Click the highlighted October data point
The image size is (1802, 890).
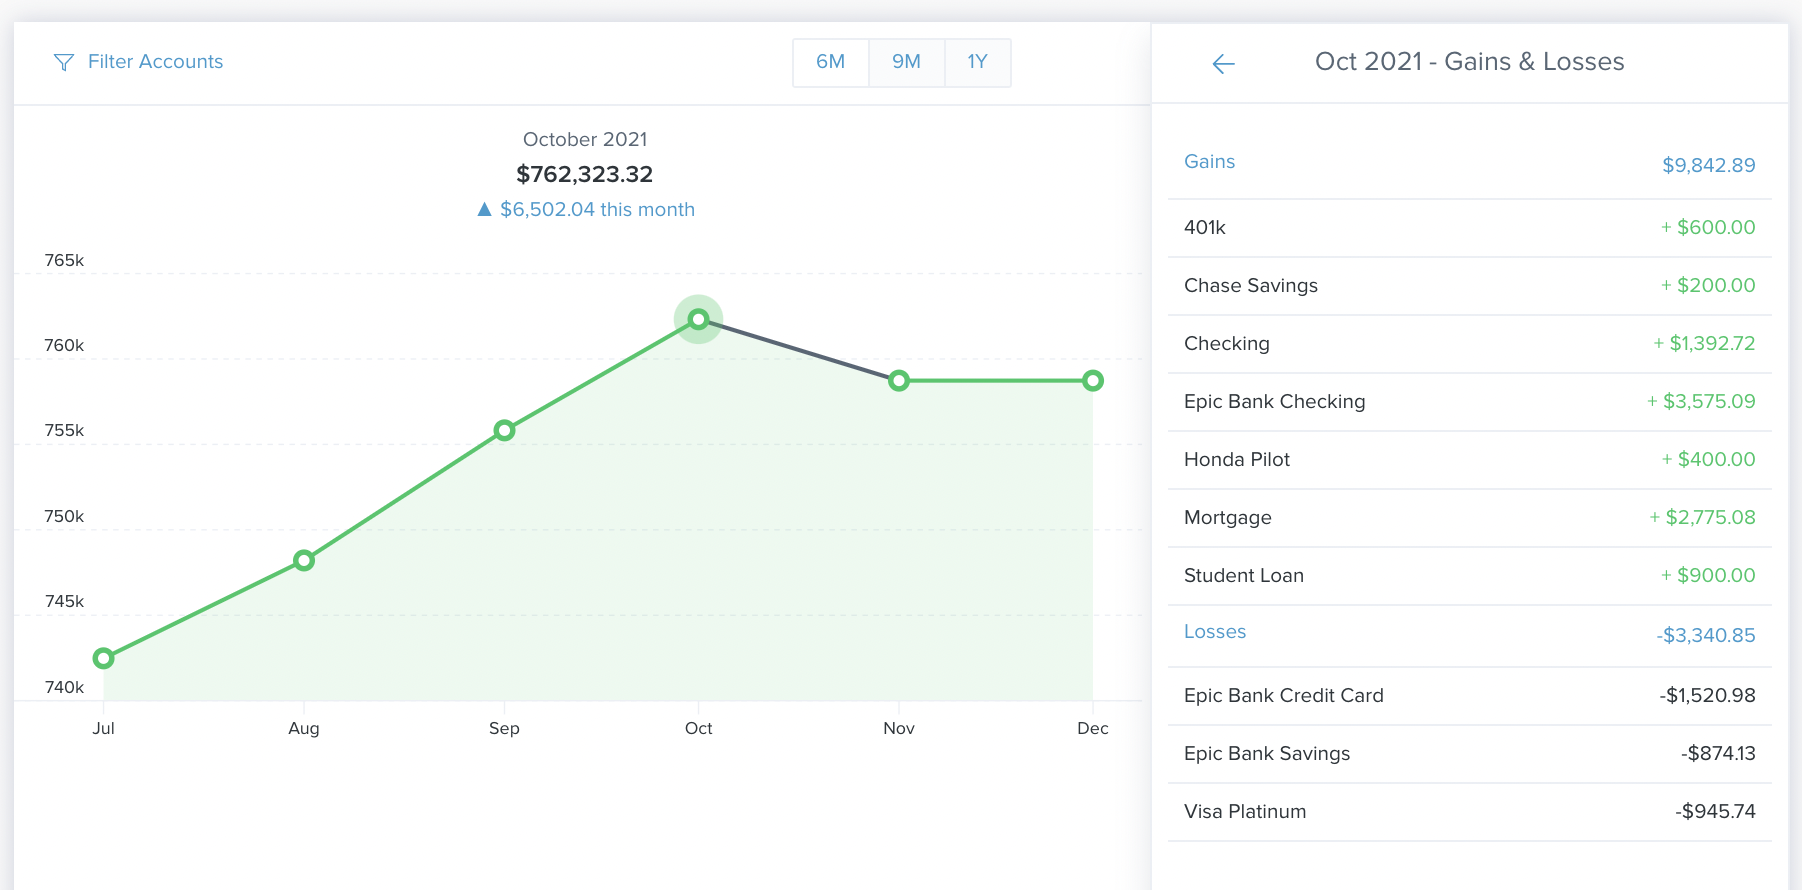pos(698,320)
